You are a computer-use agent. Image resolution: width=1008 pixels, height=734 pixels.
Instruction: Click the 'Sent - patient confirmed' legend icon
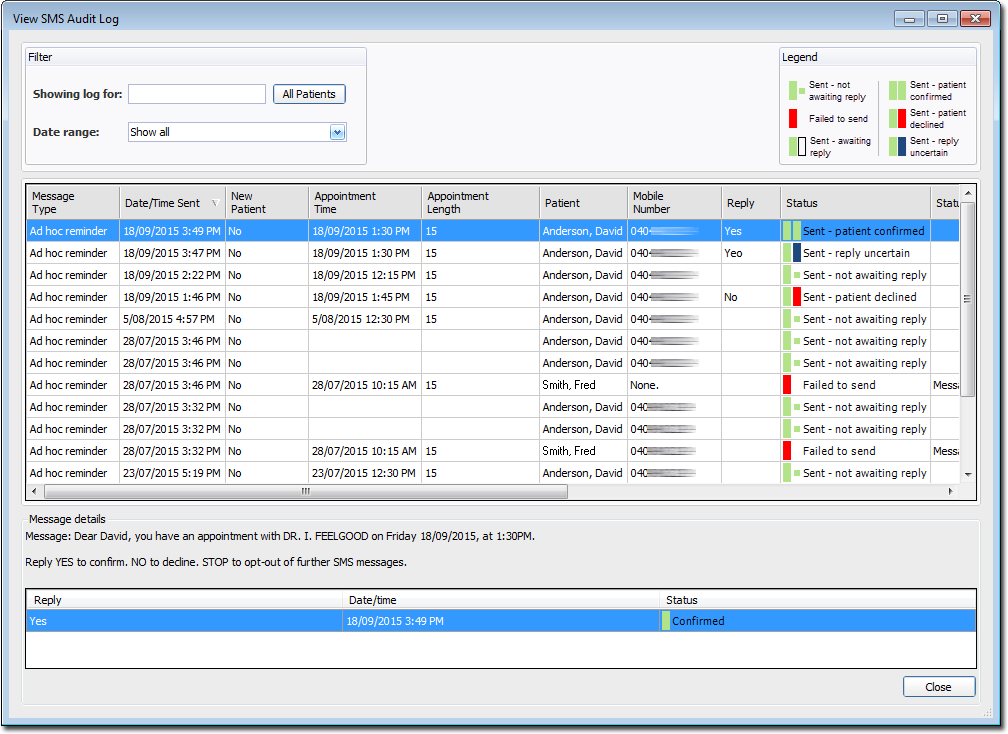(897, 91)
